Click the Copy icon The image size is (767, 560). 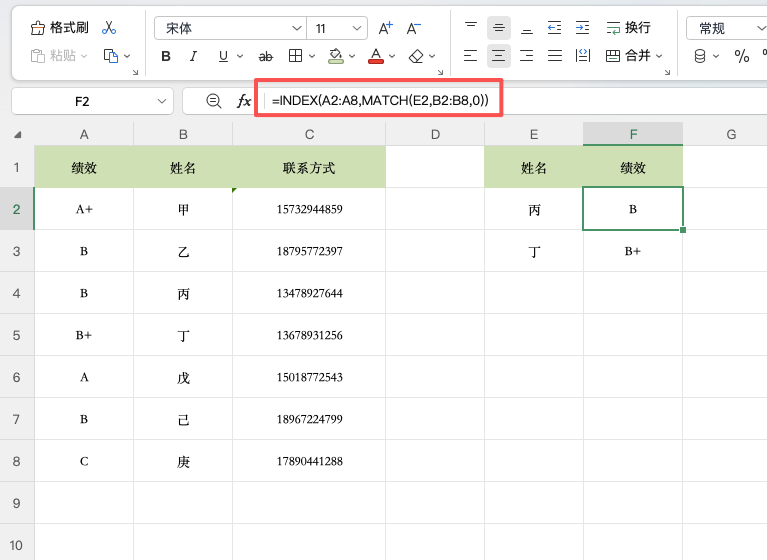click(x=111, y=56)
